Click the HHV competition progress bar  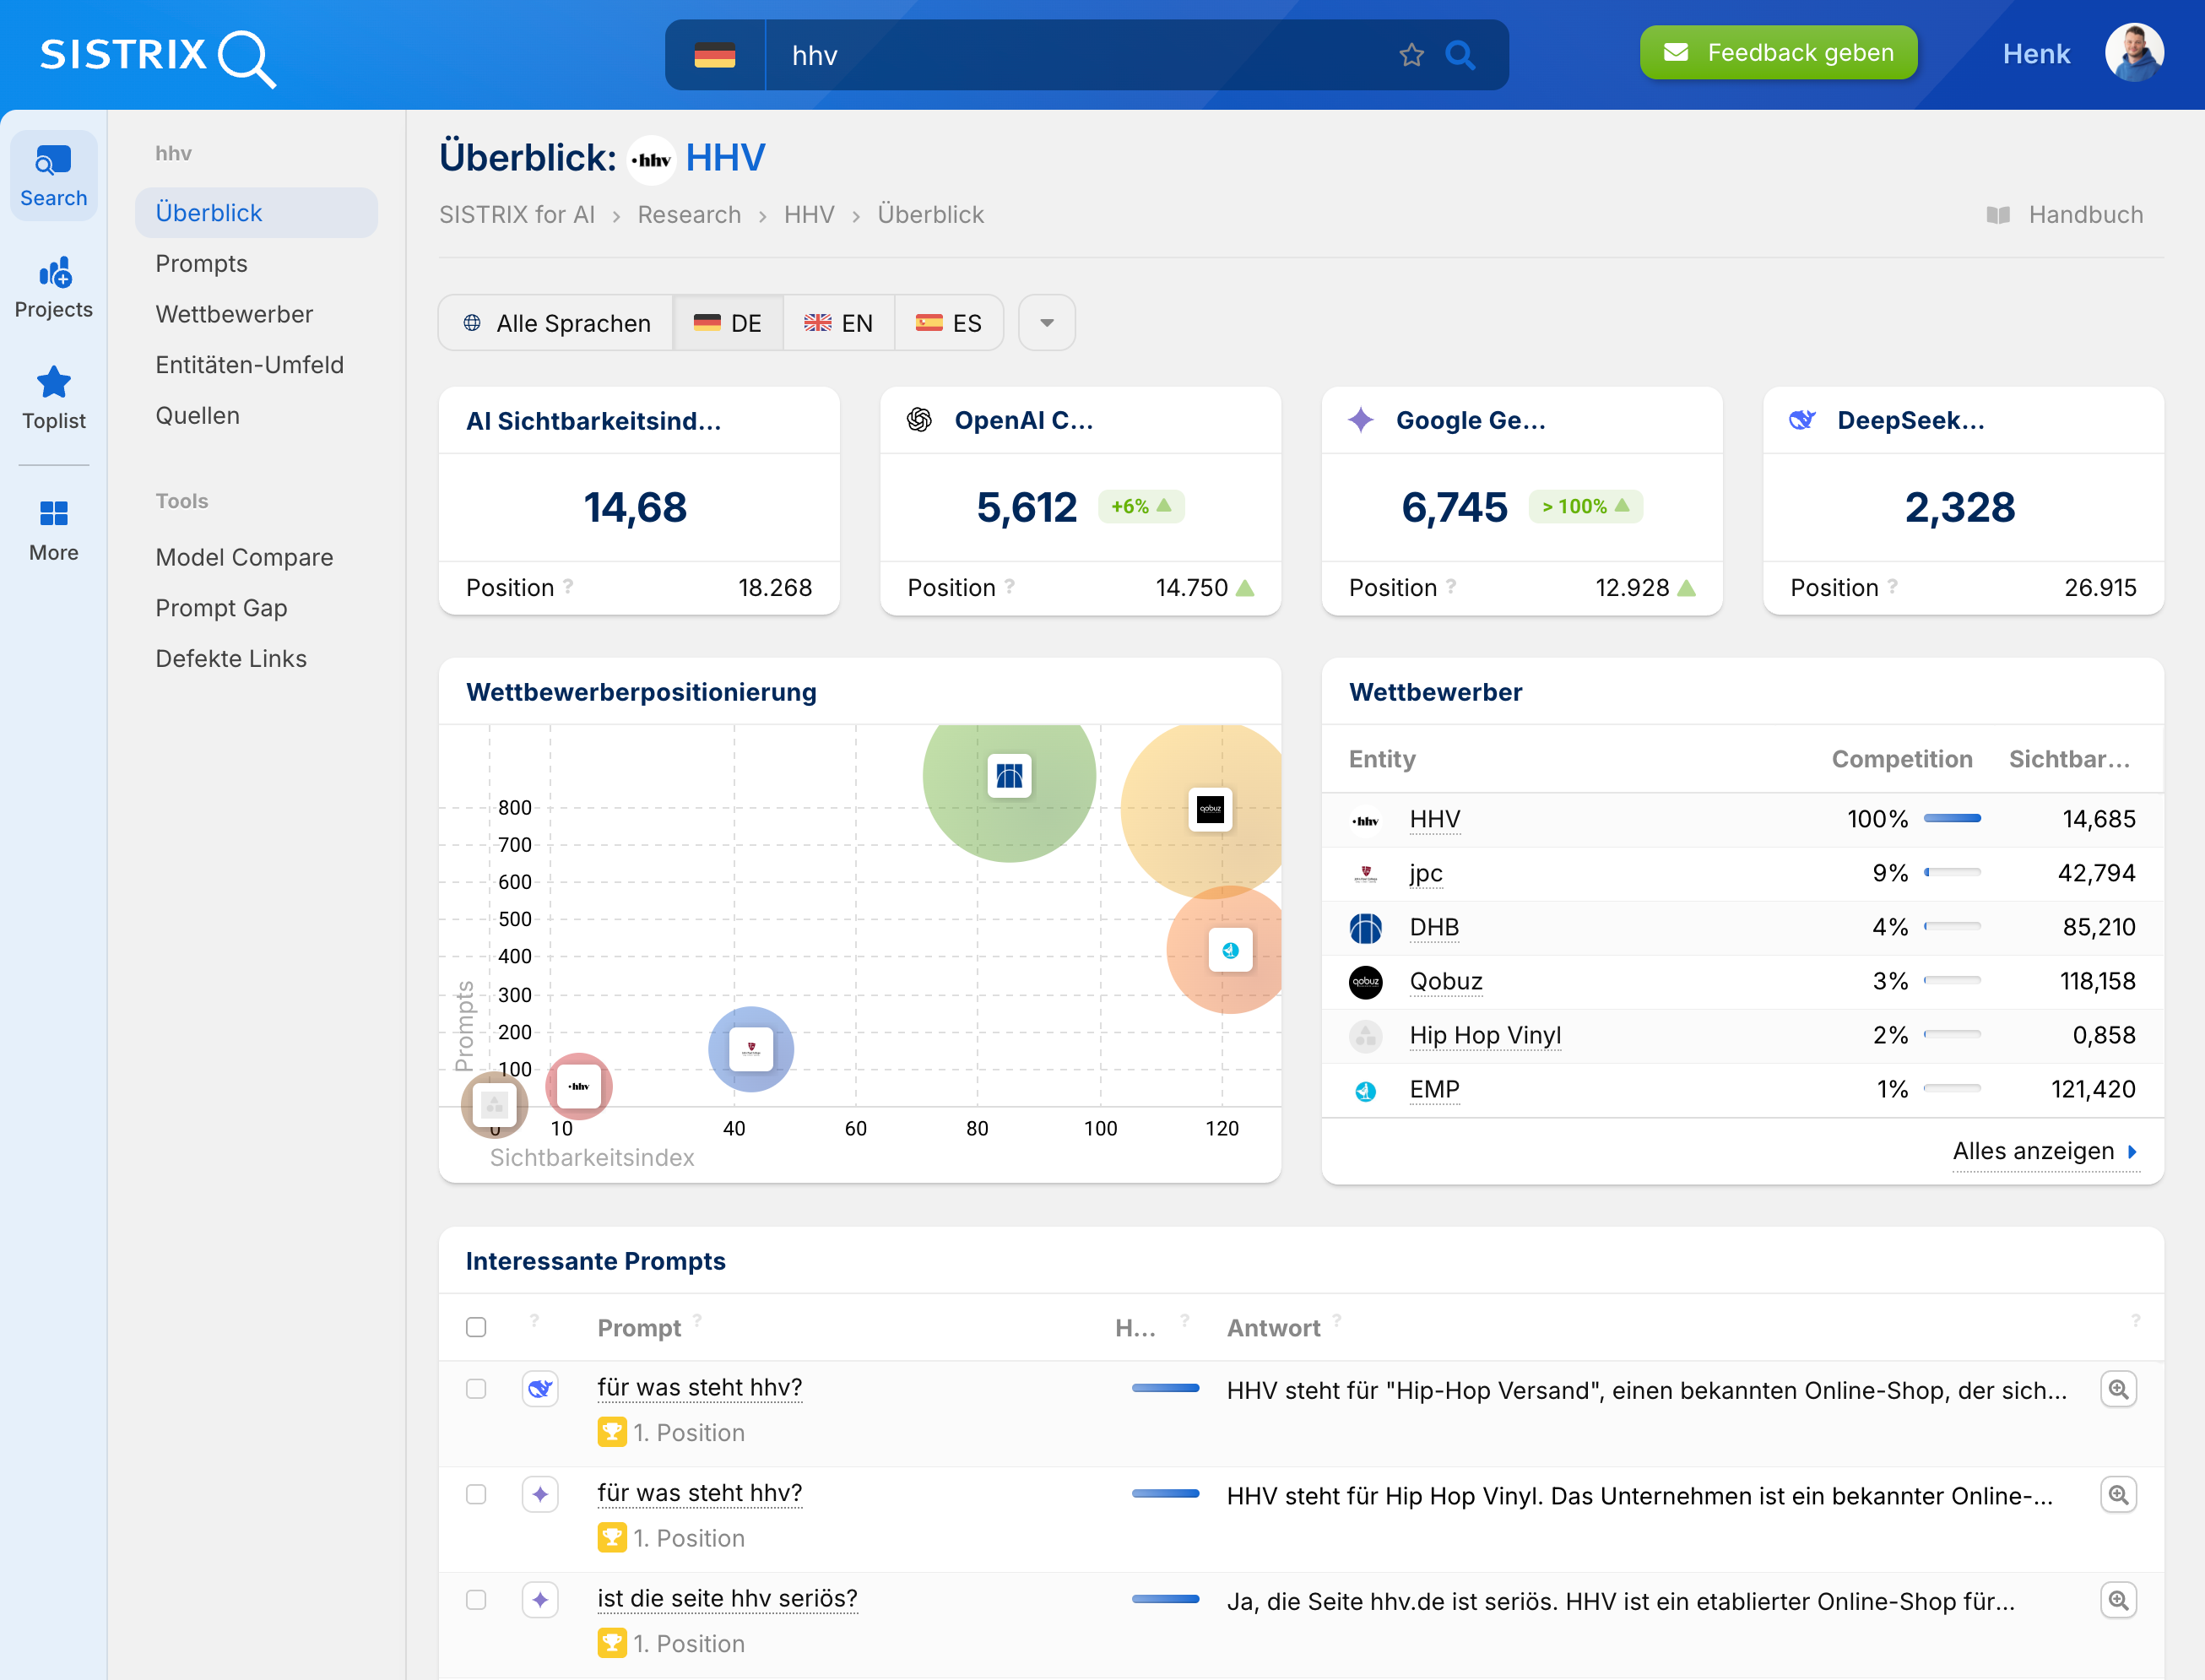point(1951,819)
